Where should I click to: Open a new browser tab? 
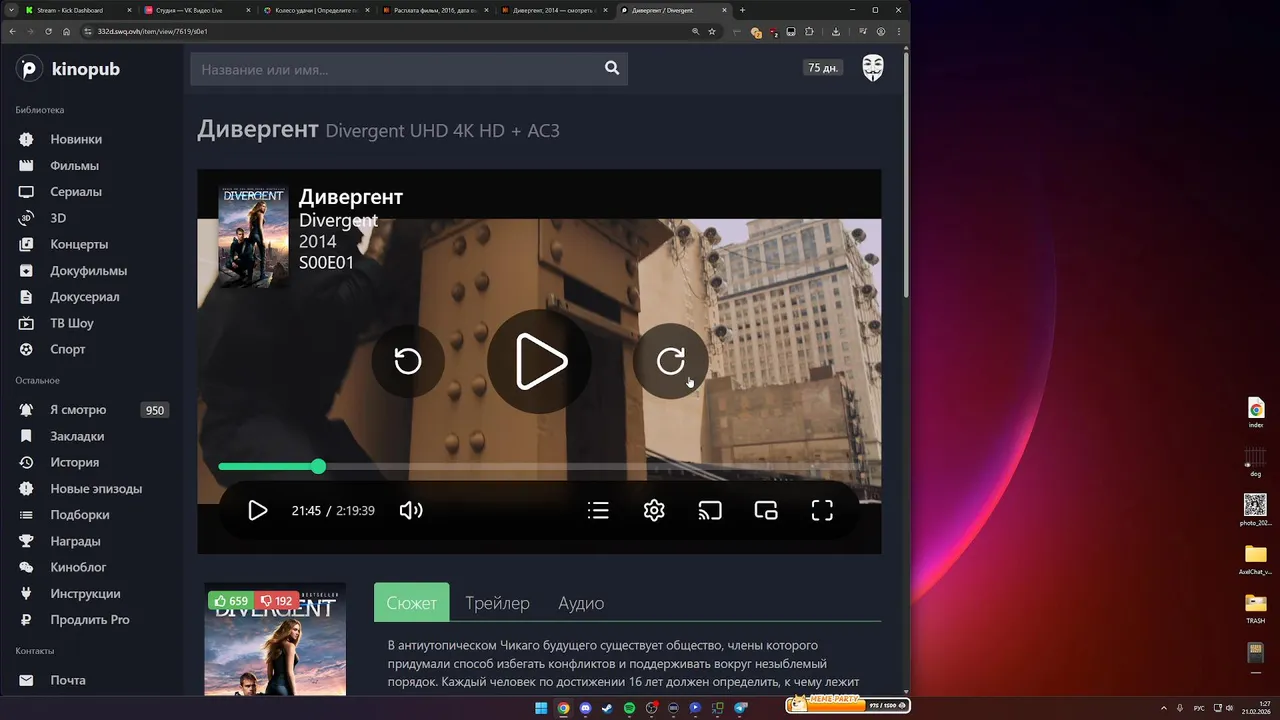742,10
